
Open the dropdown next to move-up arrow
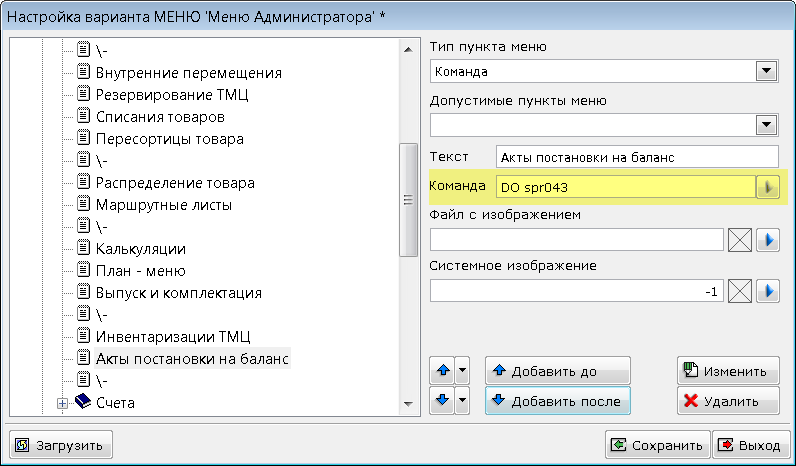462,371
